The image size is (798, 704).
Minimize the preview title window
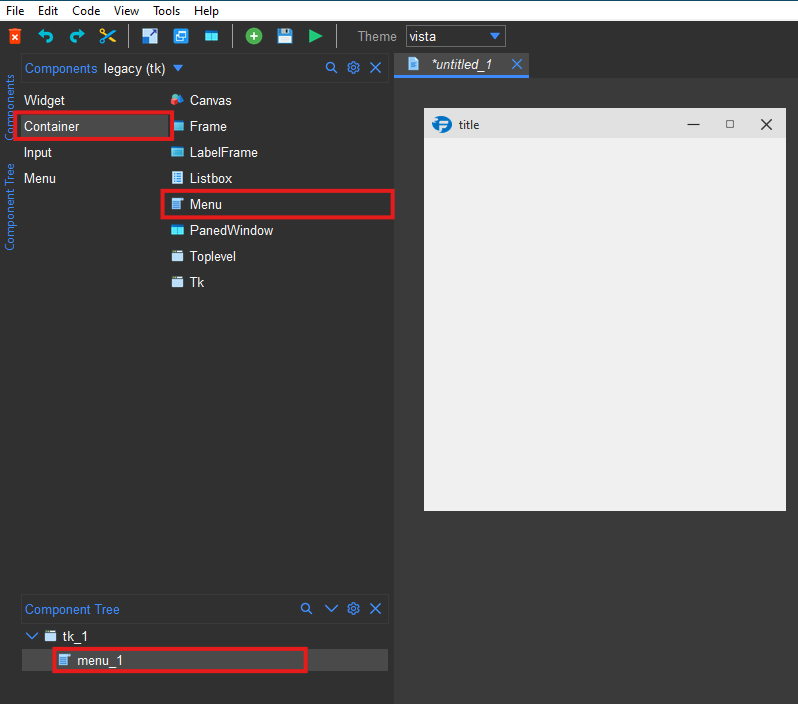tap(693, 124)
